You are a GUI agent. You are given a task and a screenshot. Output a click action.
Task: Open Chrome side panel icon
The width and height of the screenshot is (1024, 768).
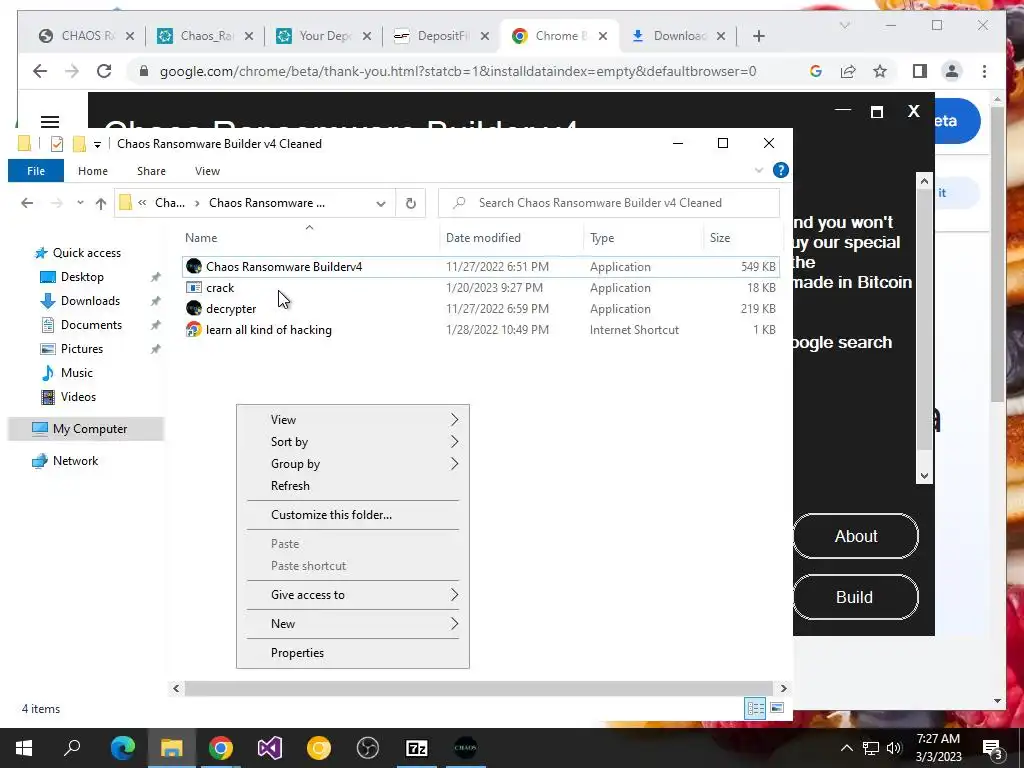[x=920, y=71]
